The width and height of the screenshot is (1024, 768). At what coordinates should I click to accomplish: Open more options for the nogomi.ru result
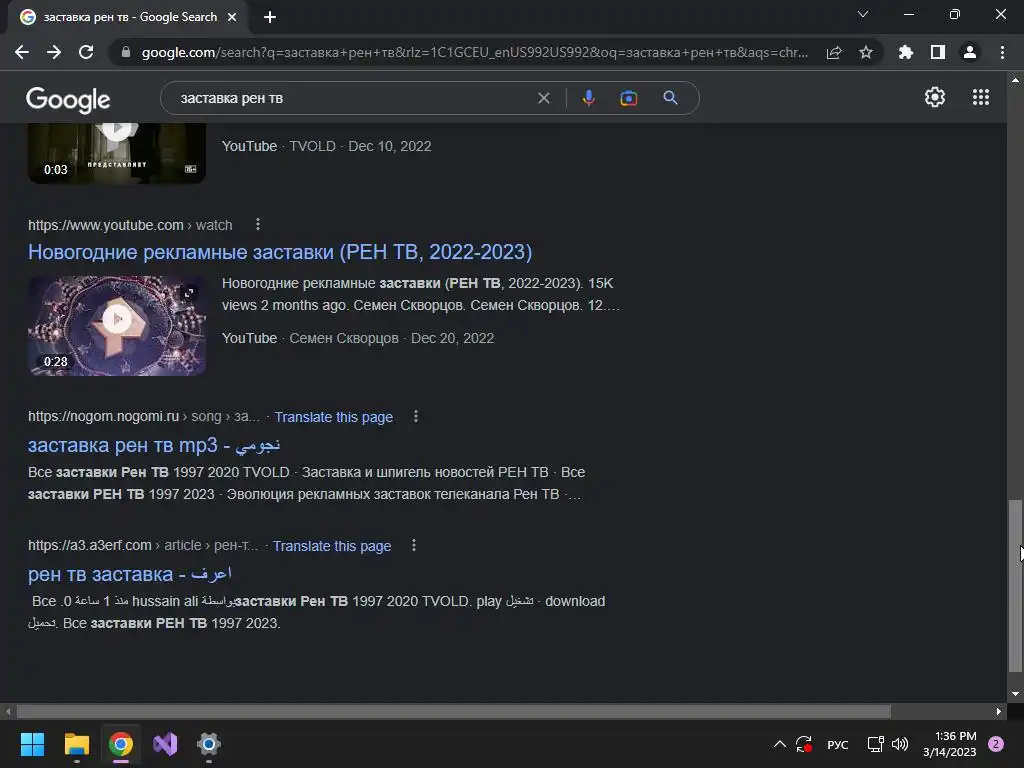pyautogui.click(x=416, y=416)
